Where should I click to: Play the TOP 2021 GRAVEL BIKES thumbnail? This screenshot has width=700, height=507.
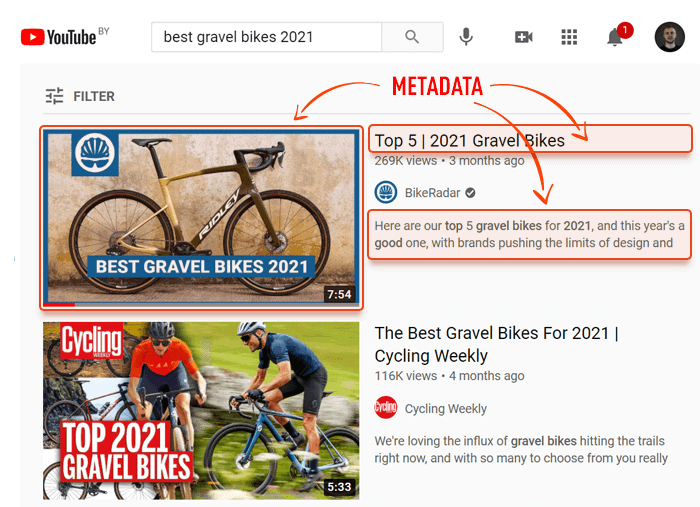201,411
